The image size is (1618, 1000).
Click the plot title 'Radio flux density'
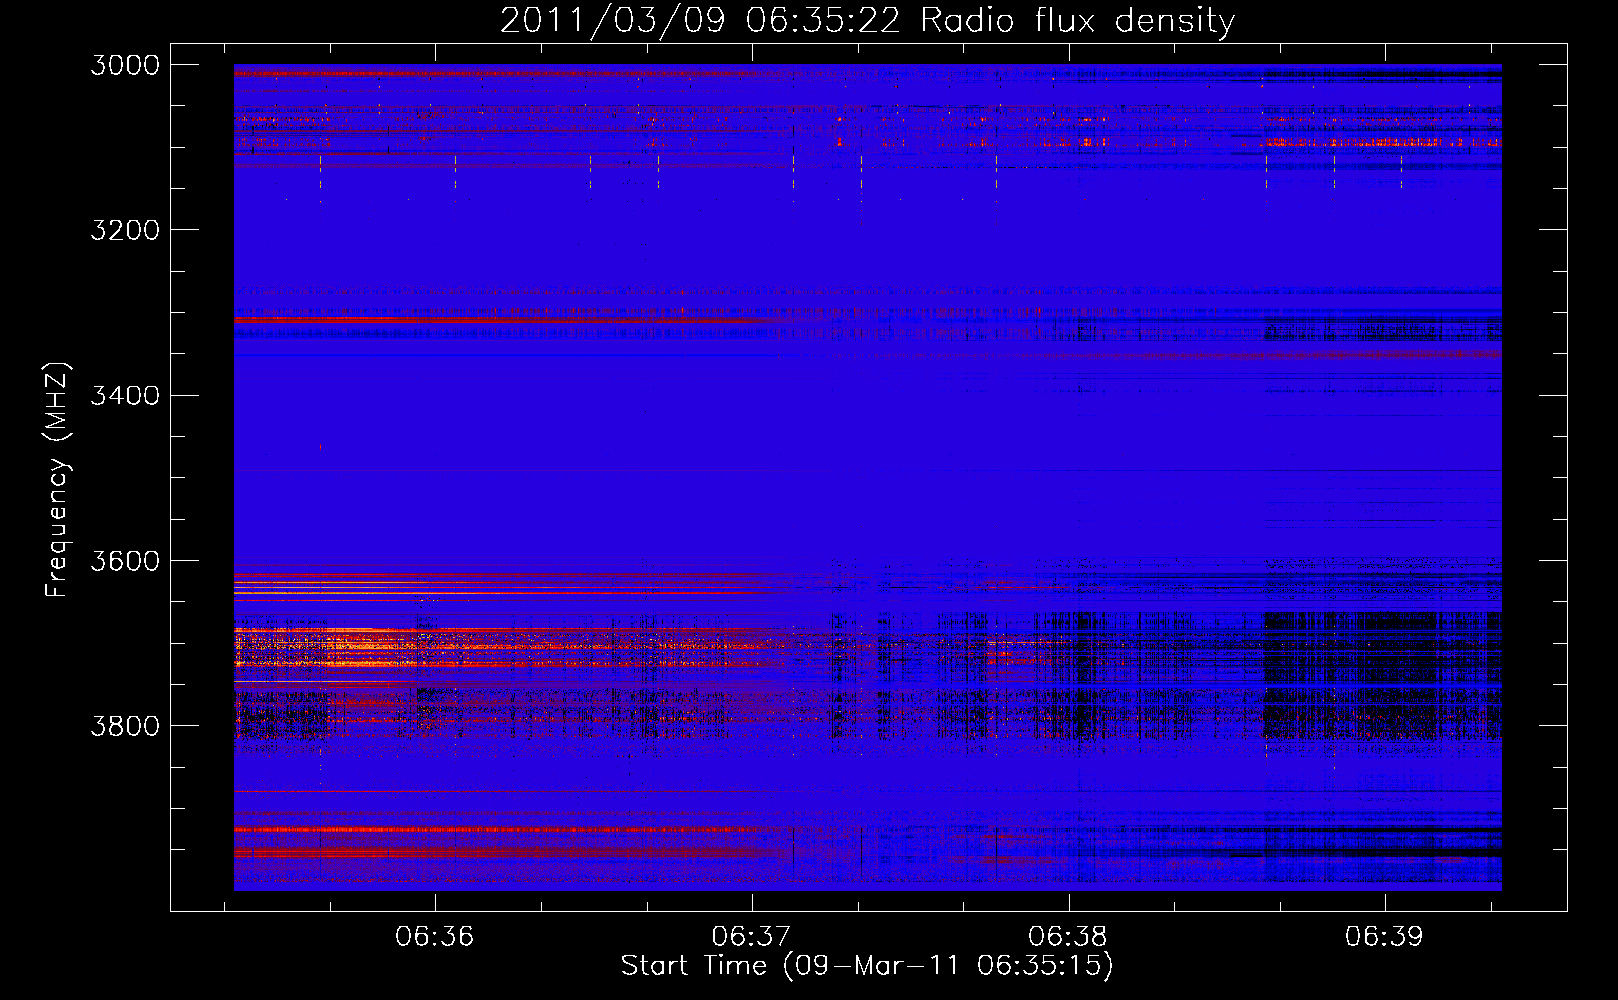[x=1078, y=21]
